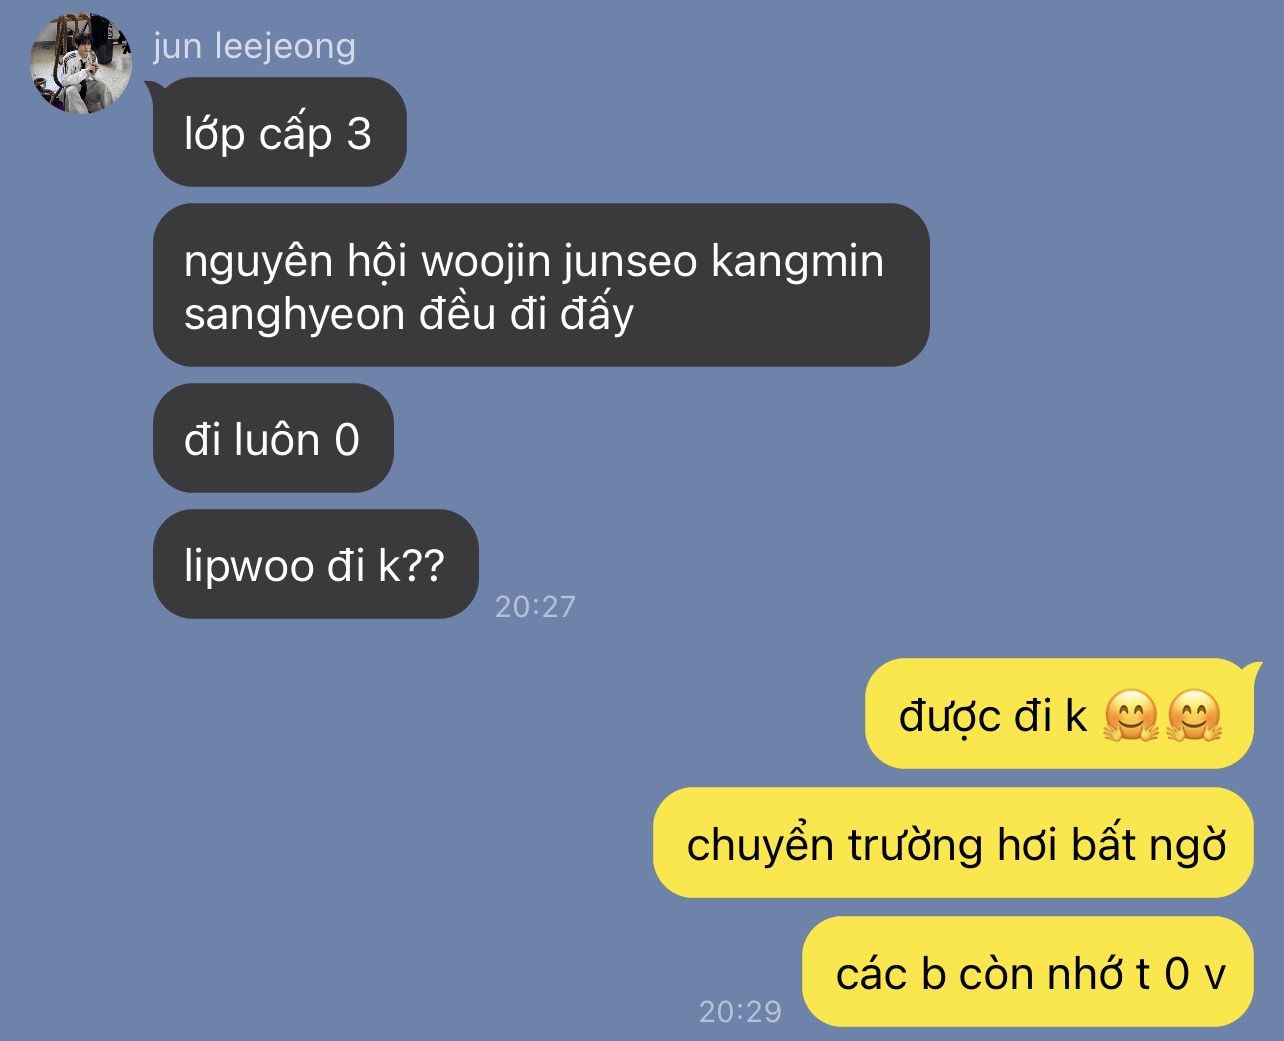Click the word 'lipwoo' in the message
The width and height of the screenshot is (1284, 1041).
click(x=249, y=568)
